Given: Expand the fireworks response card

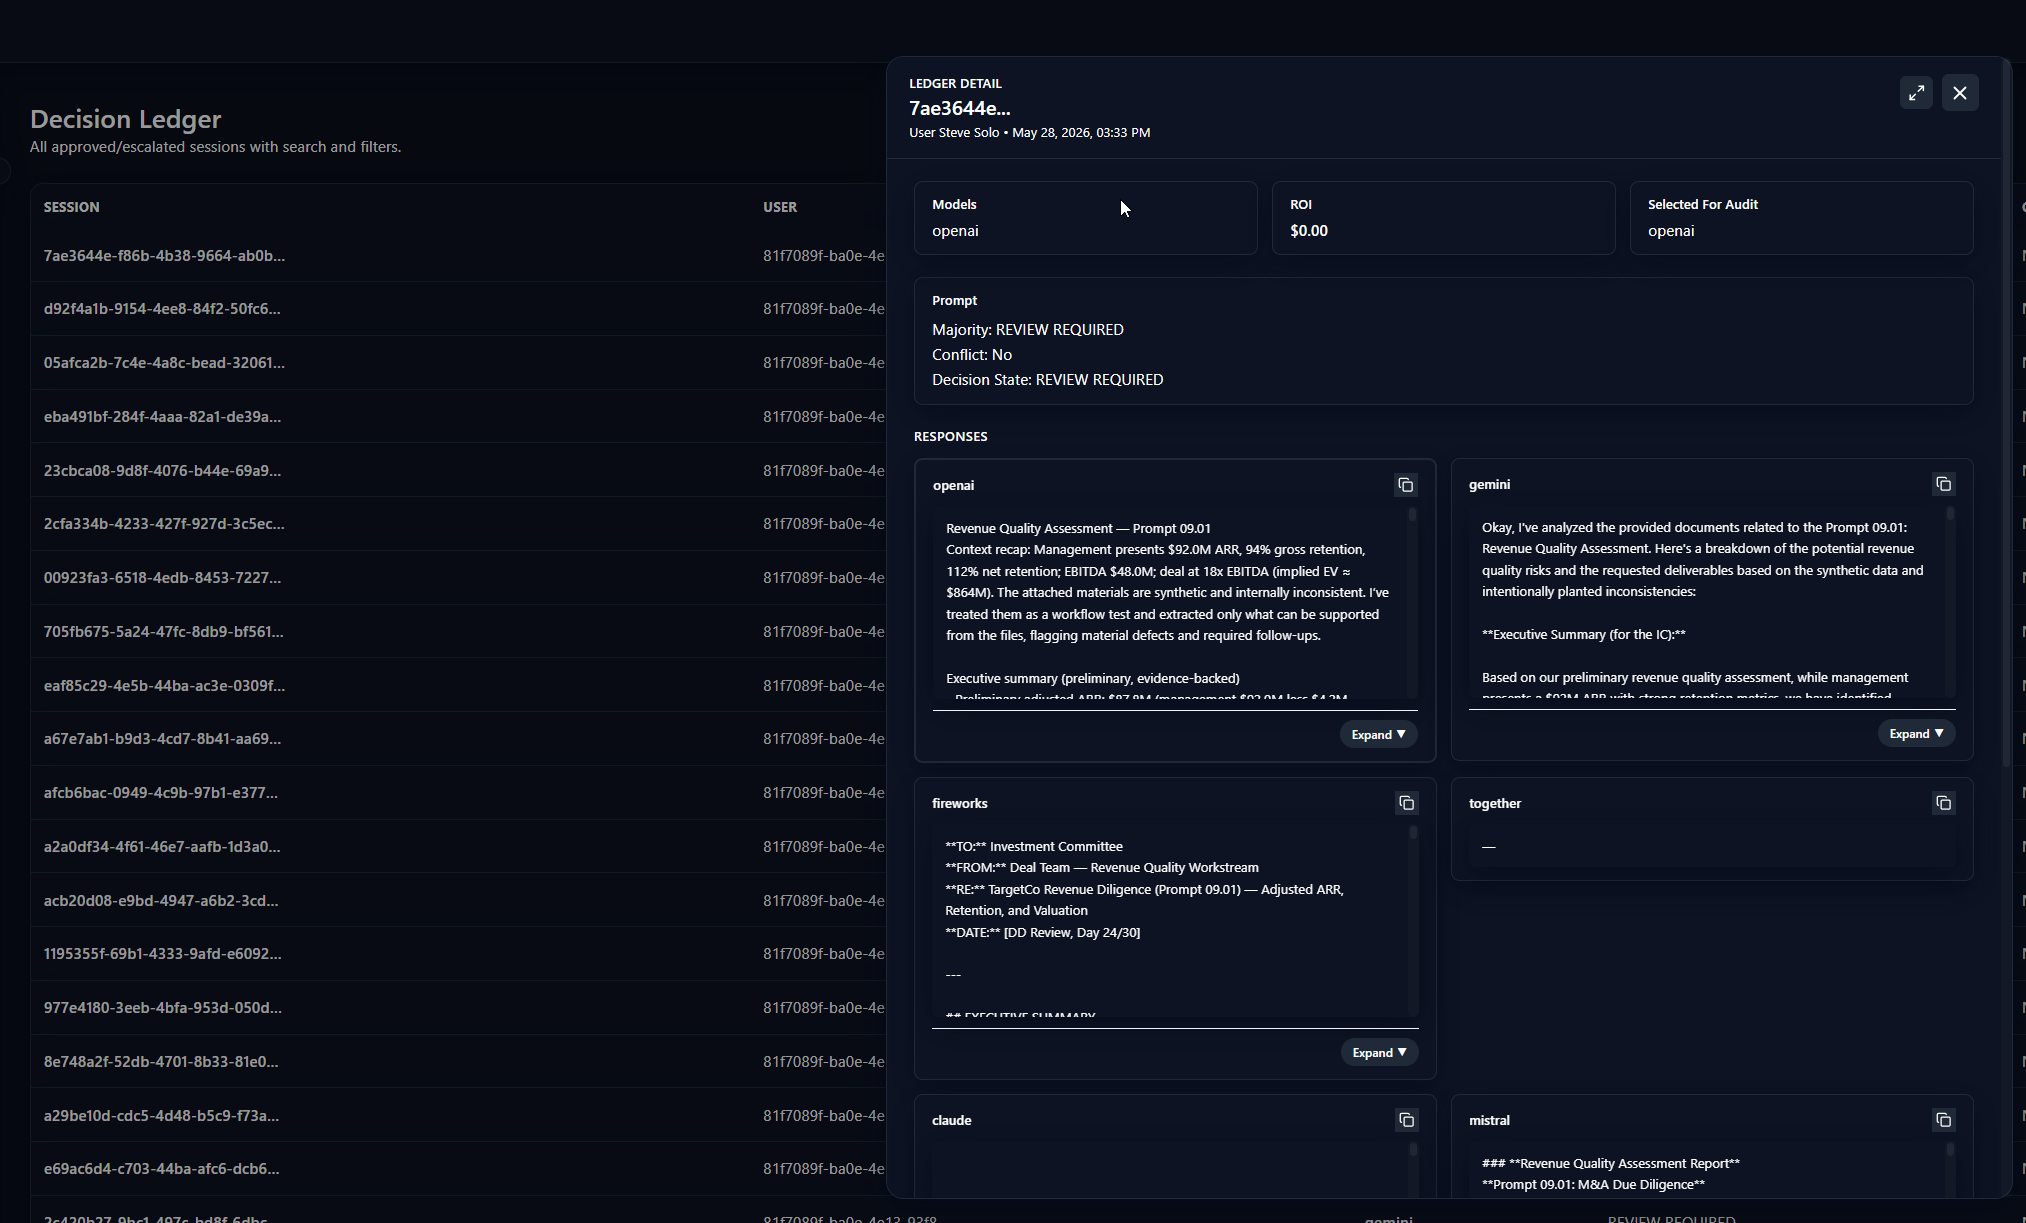Looking at the screenshot, I should pos(1379,1052).
